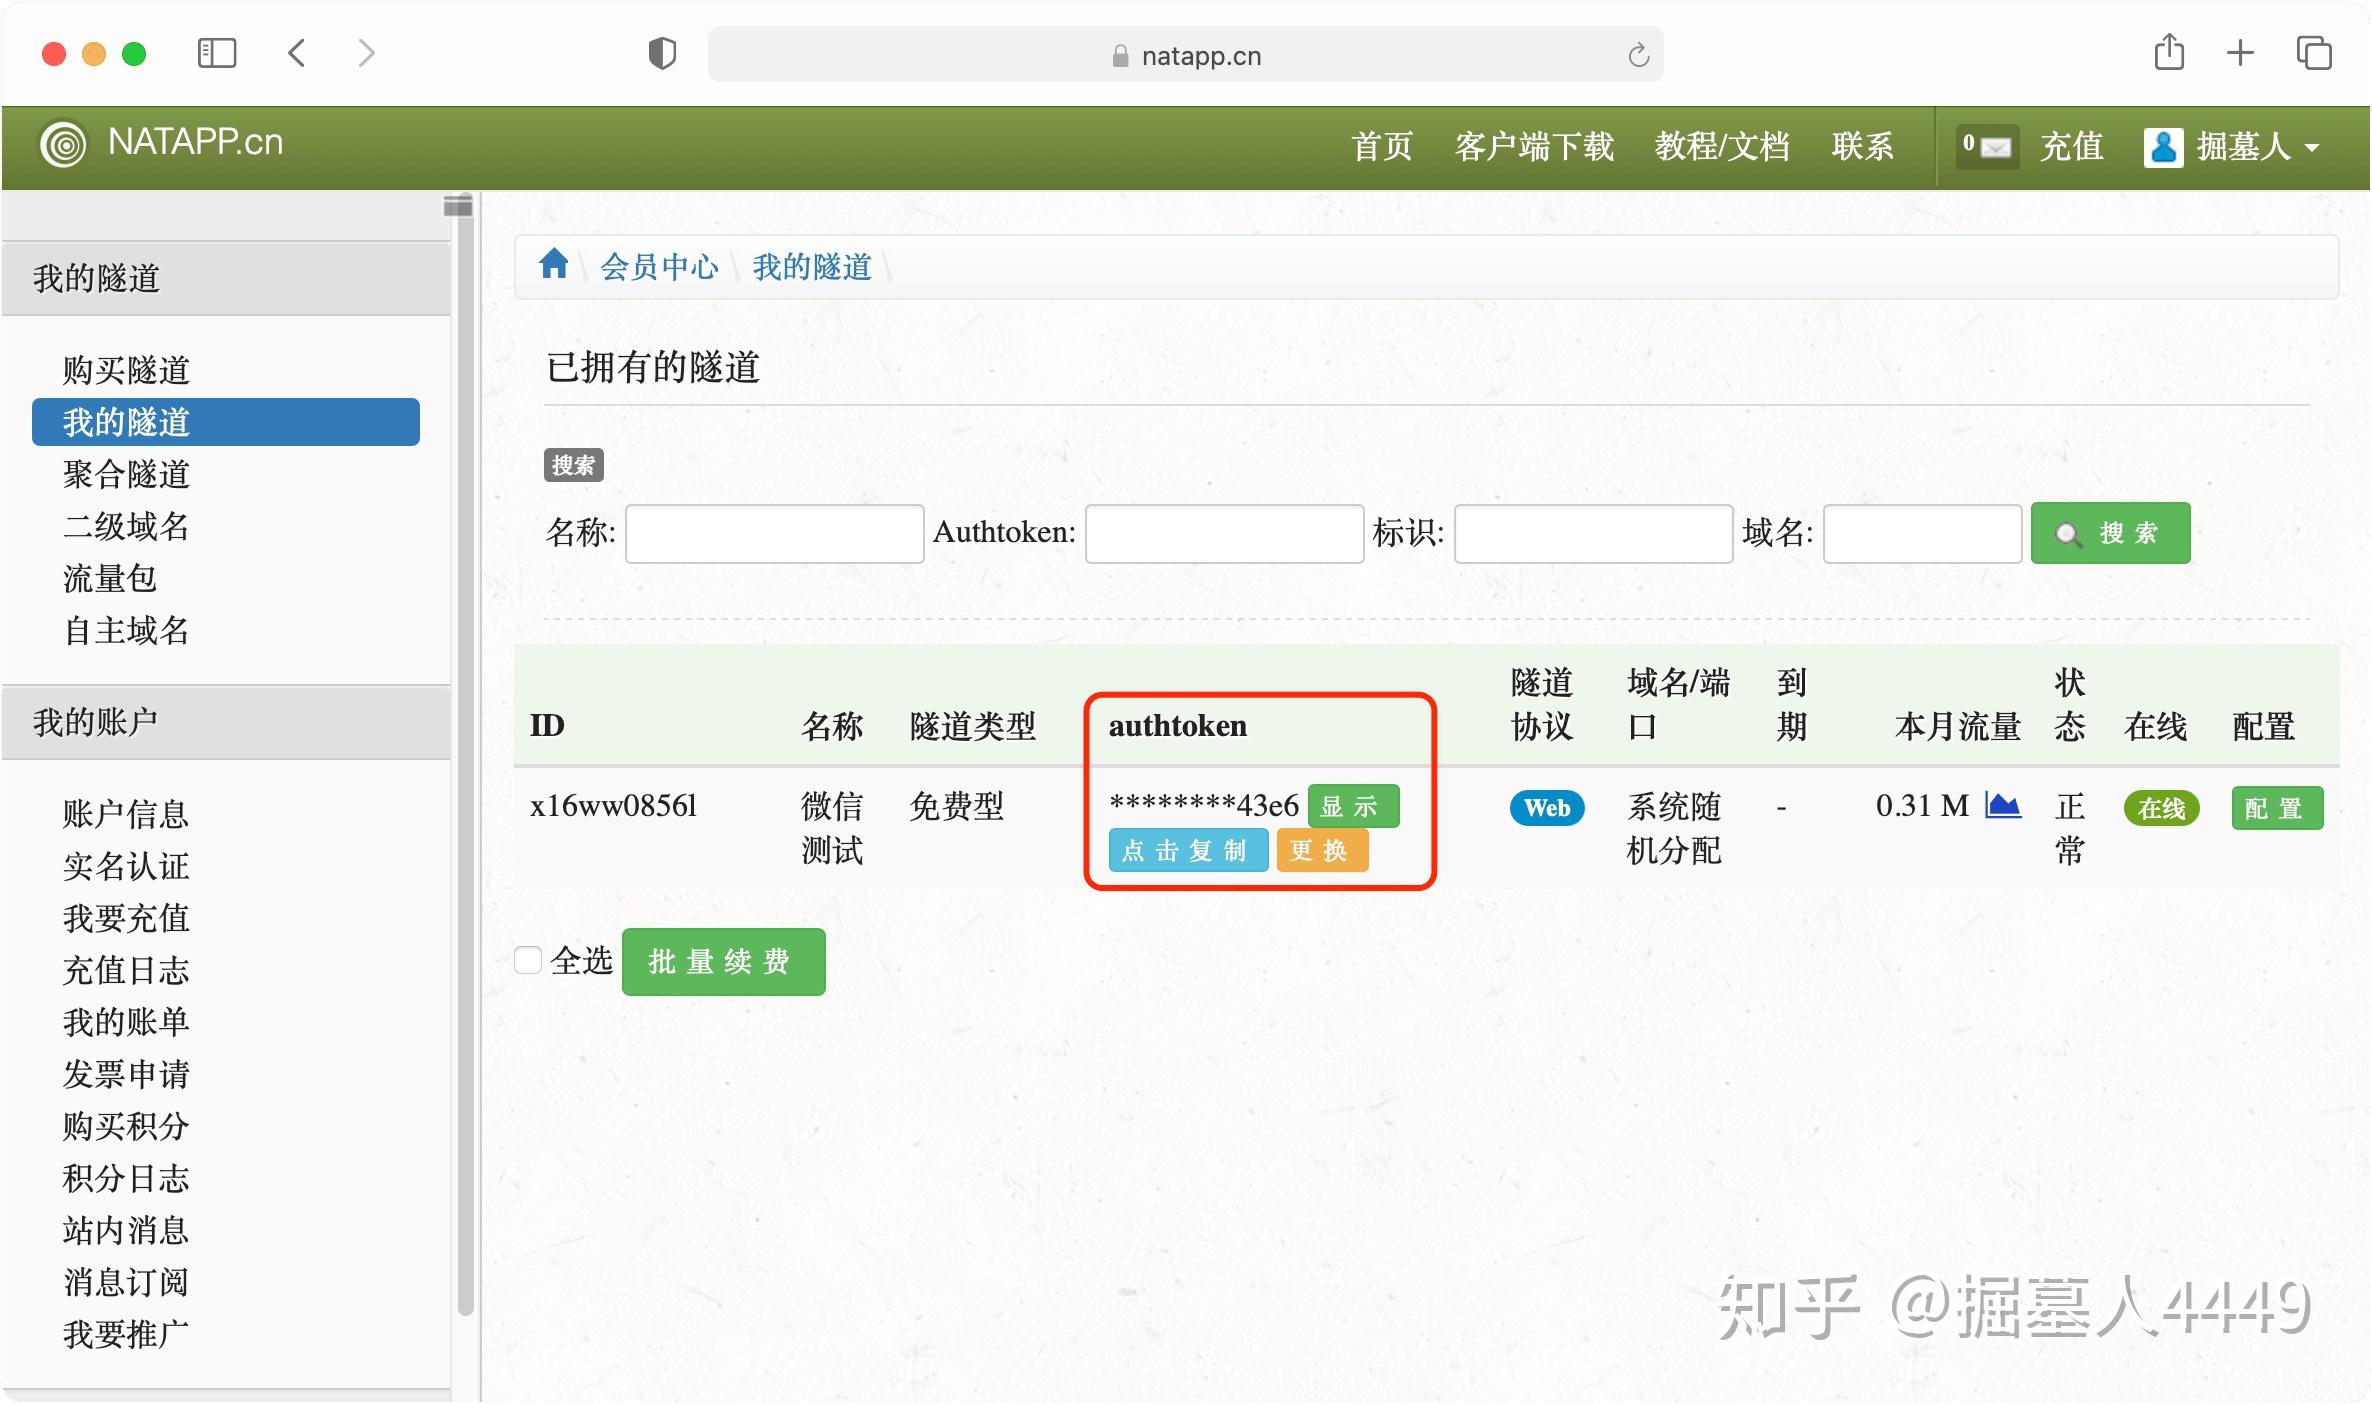The image size is (2372, 1404).
Task: Click the privacy shield icon
Action: (662, 54)
